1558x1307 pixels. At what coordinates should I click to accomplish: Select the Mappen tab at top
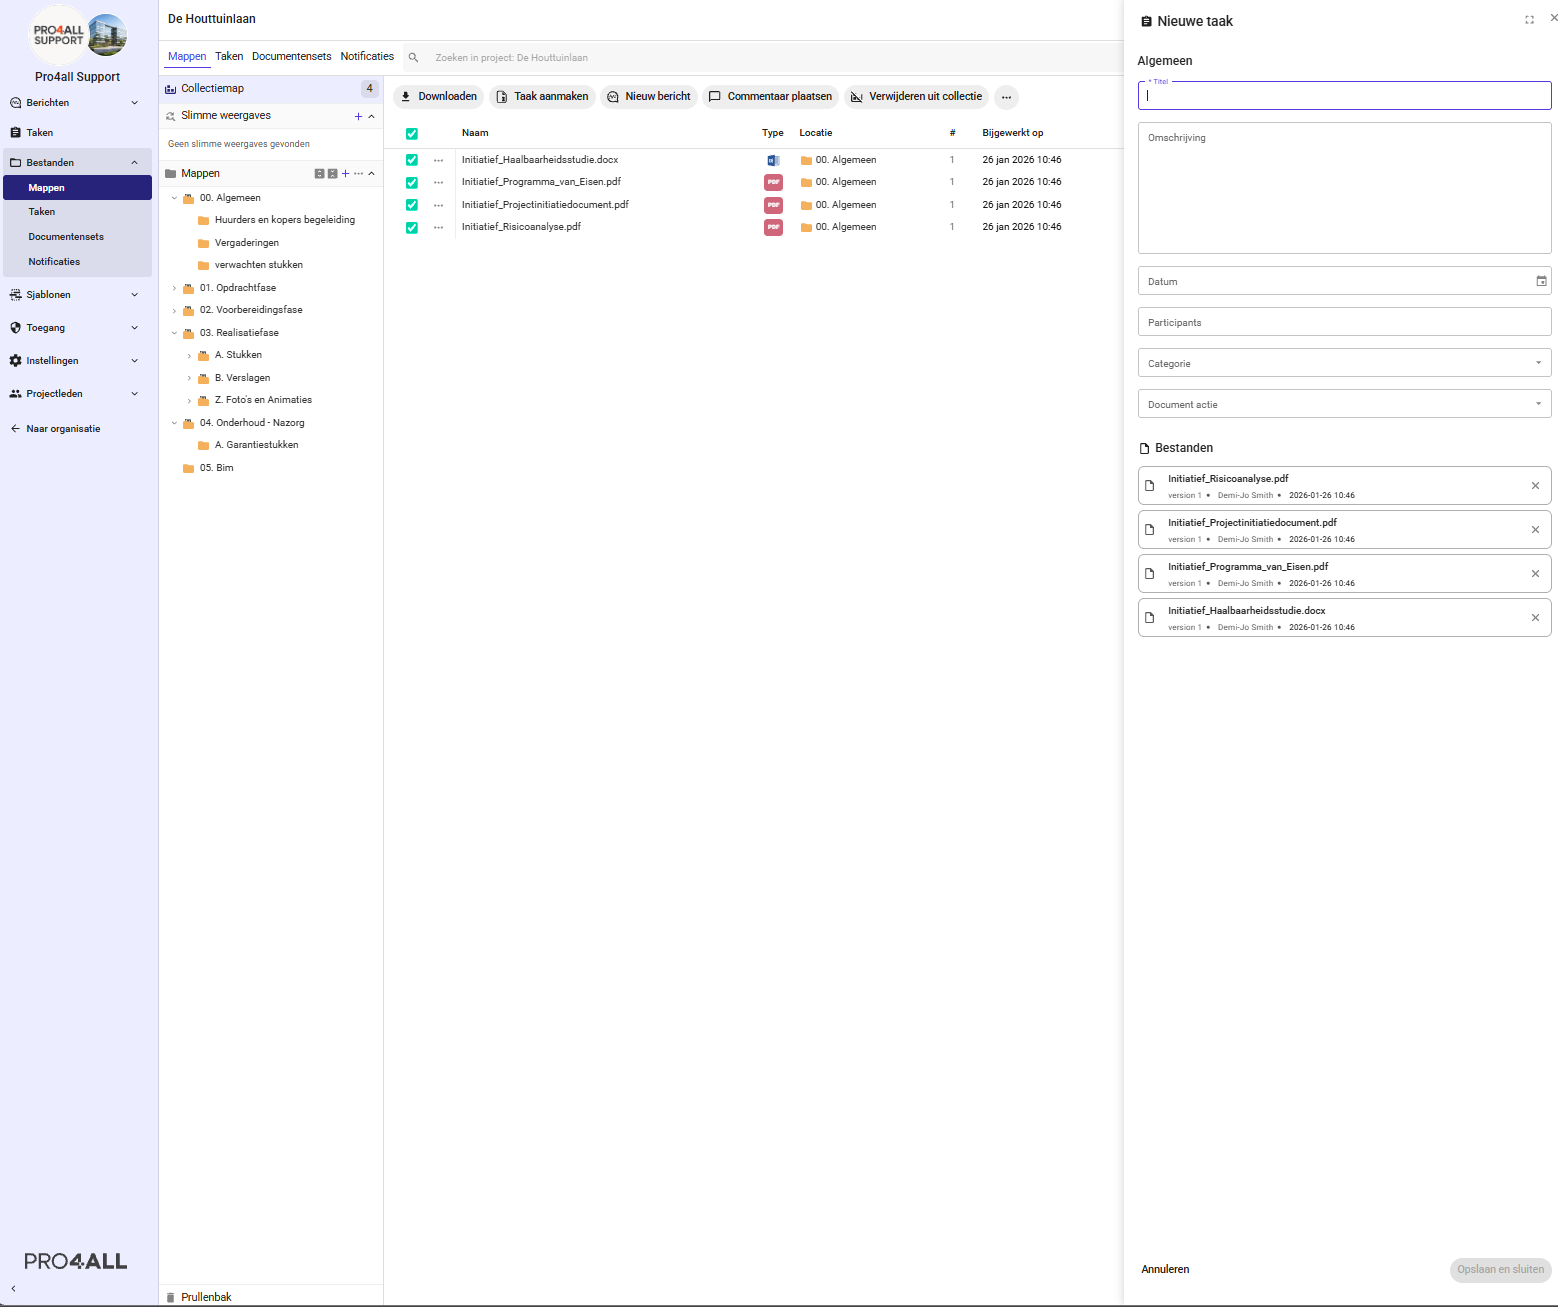tap(187, 56)
